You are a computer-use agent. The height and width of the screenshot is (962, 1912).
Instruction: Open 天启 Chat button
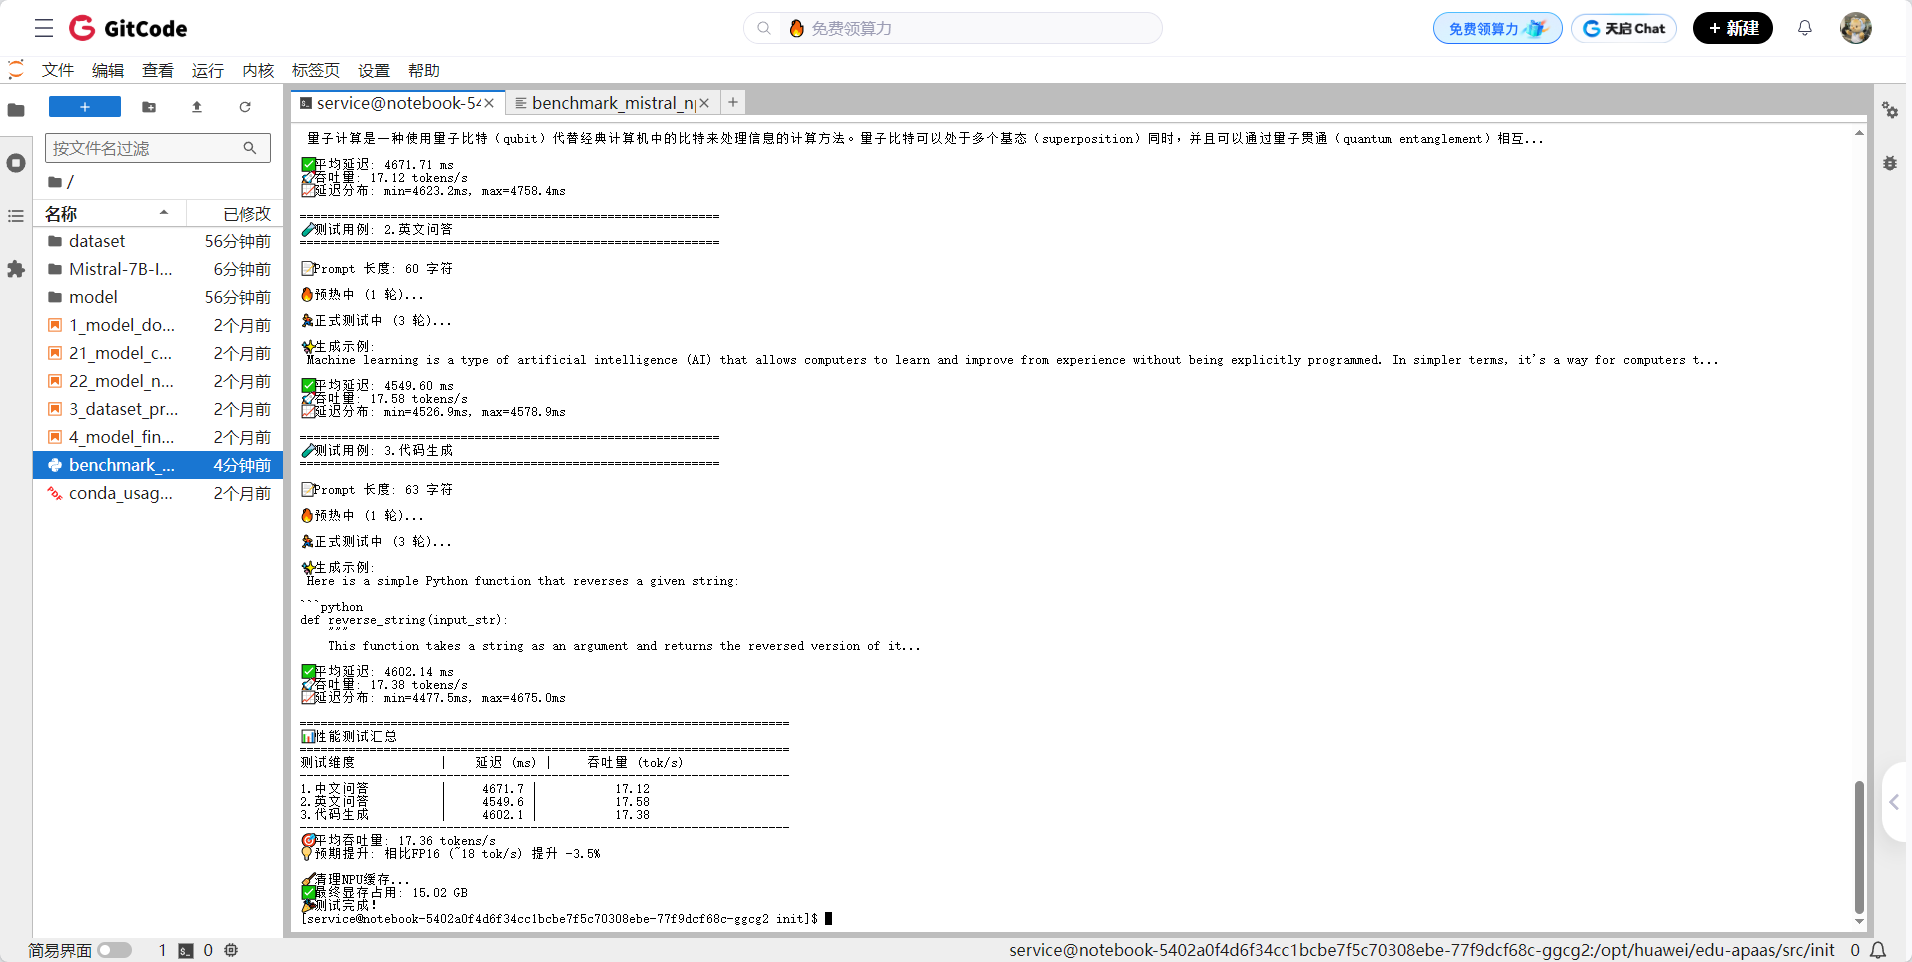tap(1624, 28)
